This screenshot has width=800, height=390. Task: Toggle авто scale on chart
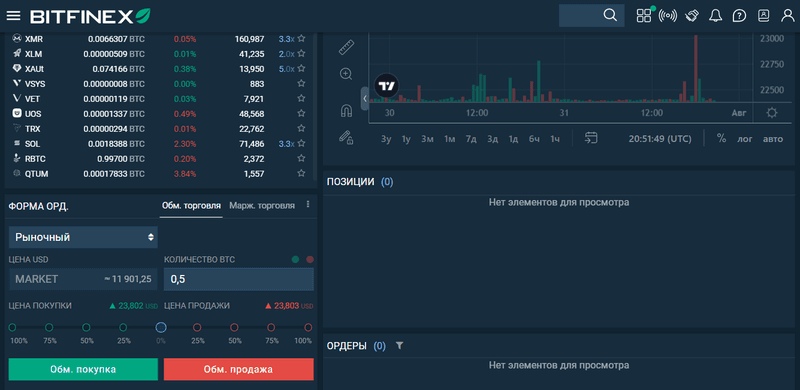pyautogui.click(x=773, y=139)
